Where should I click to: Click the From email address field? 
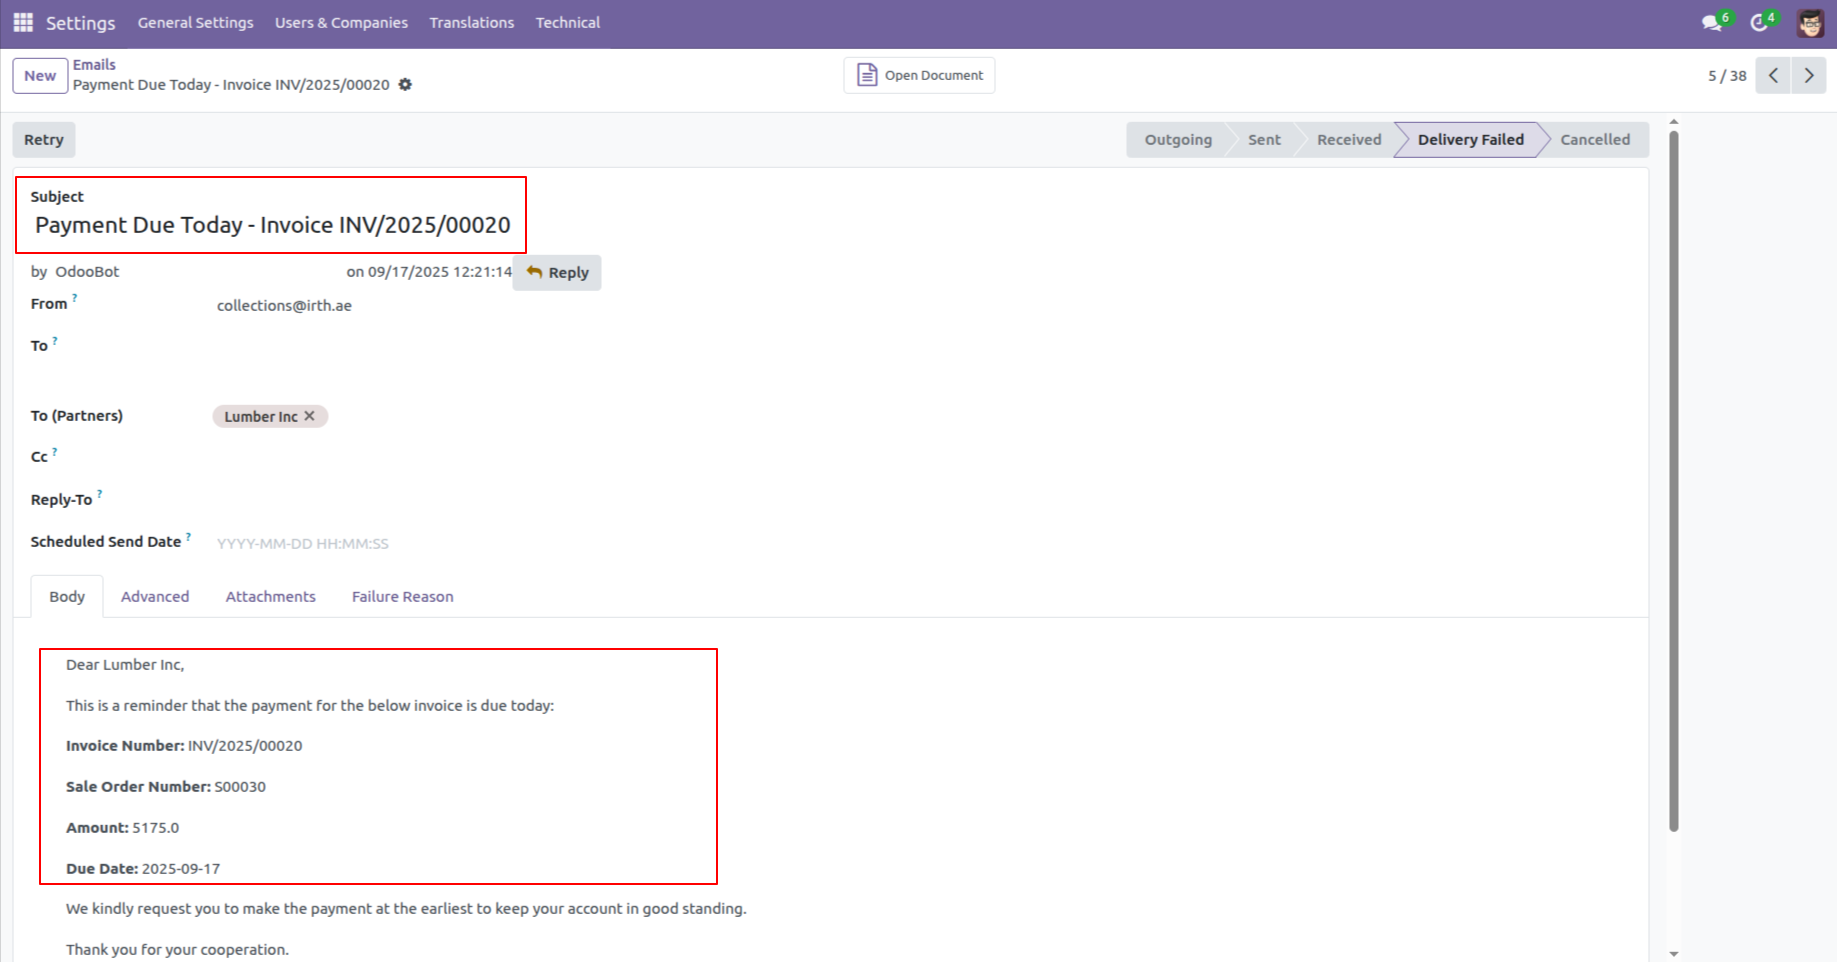click(284, 306)
